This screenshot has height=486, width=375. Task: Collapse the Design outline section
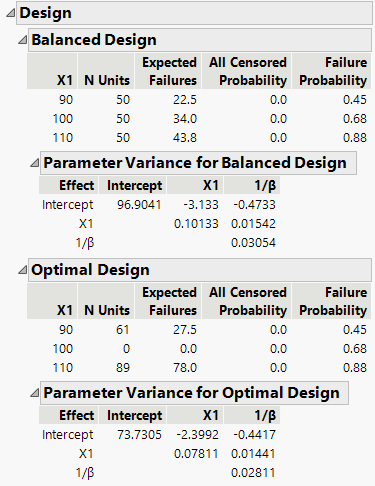[11, 13]
